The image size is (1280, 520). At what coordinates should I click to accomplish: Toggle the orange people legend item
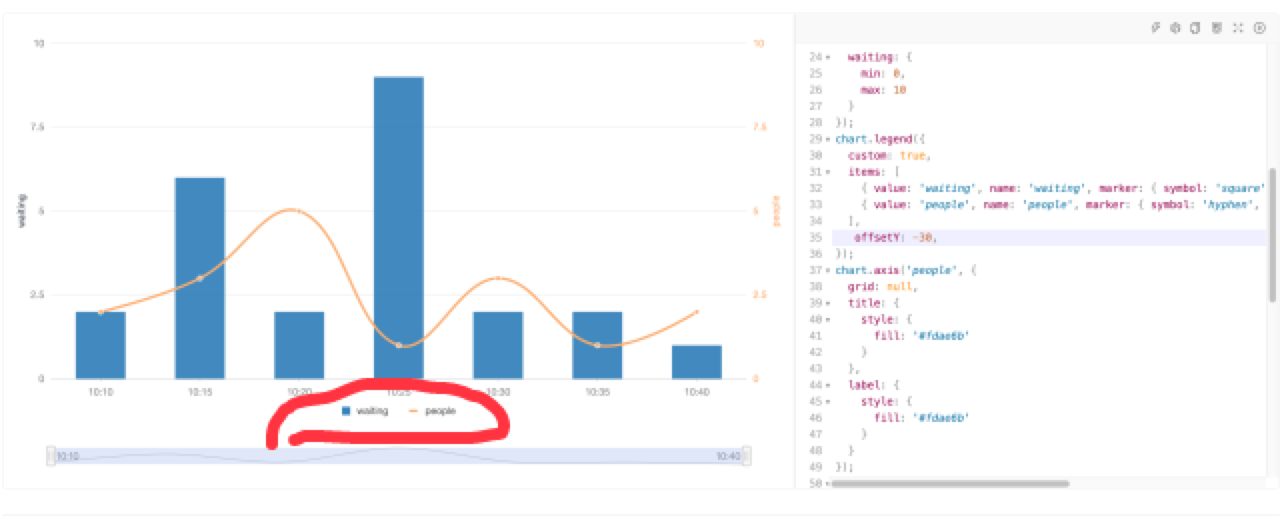tap(431, 411)
